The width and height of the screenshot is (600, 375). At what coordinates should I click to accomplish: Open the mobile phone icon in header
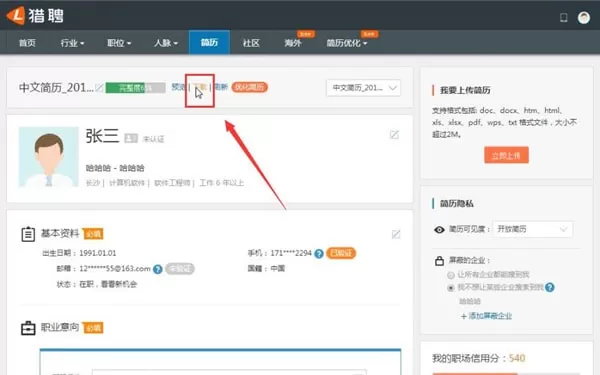[x=564, y=18]
